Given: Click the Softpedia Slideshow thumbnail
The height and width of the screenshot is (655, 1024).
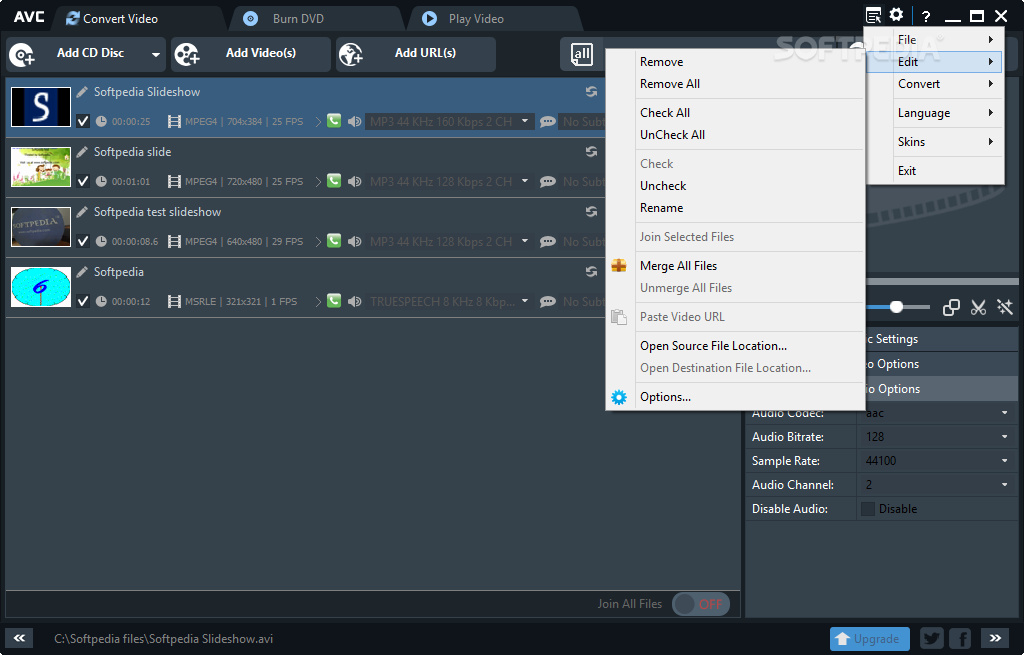Looking at the screenshot, I should 41,107.
